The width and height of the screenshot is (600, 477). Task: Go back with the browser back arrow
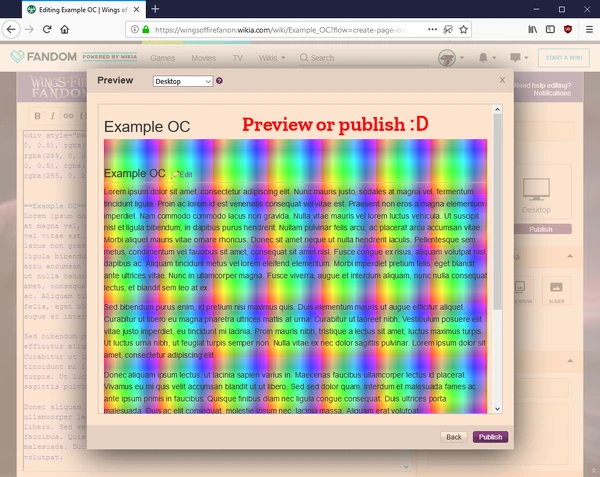(11, 29)
